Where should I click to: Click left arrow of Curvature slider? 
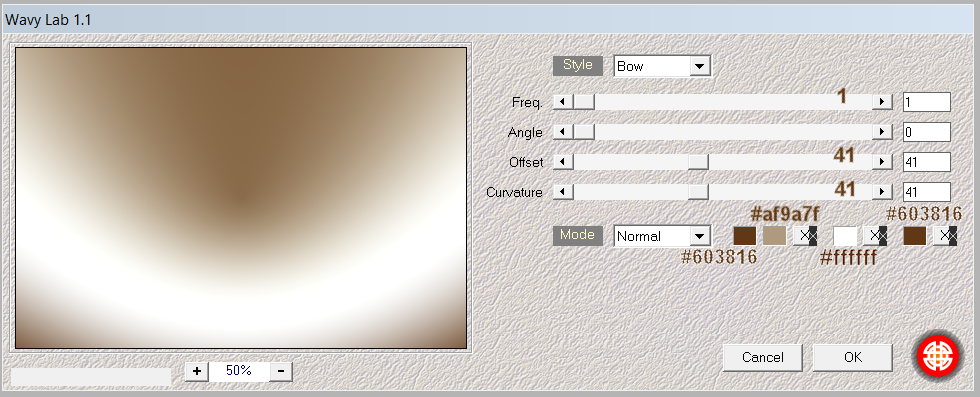563,192
